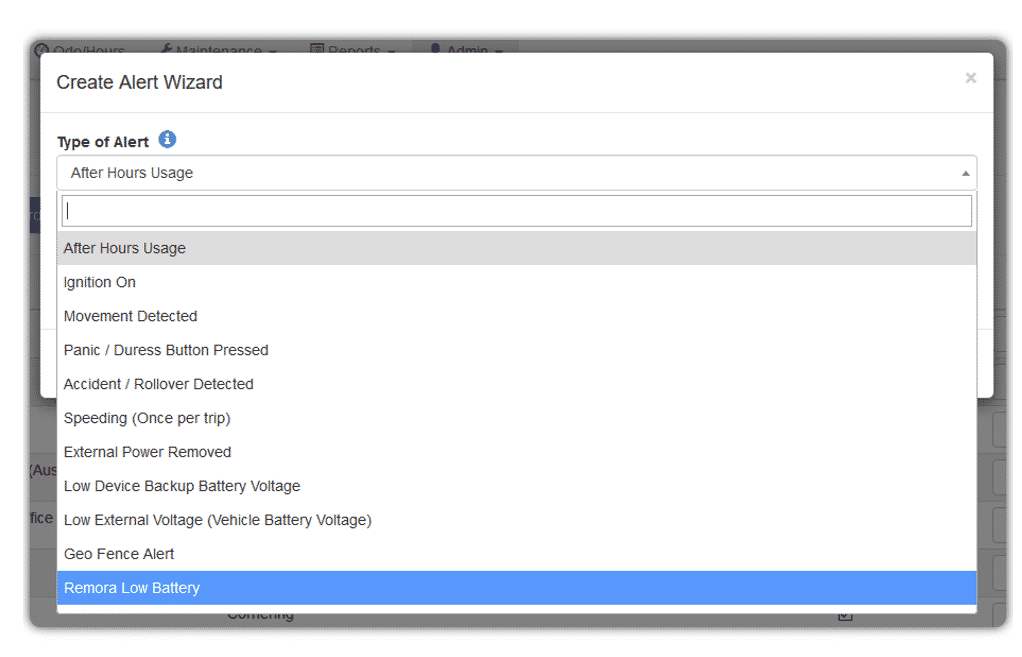Image resolution: width=1022 pixels, height=657 pixels.
Task: Collapse the Type of Alert dropdown arrow
Action: (x=965, y=173)
